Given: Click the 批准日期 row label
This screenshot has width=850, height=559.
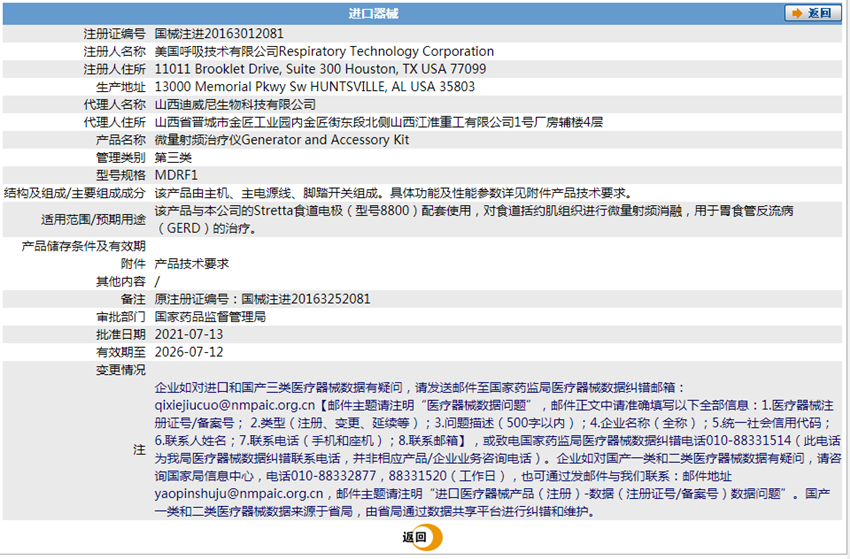Looking at the screenshot, I should (x=121, y=335).
